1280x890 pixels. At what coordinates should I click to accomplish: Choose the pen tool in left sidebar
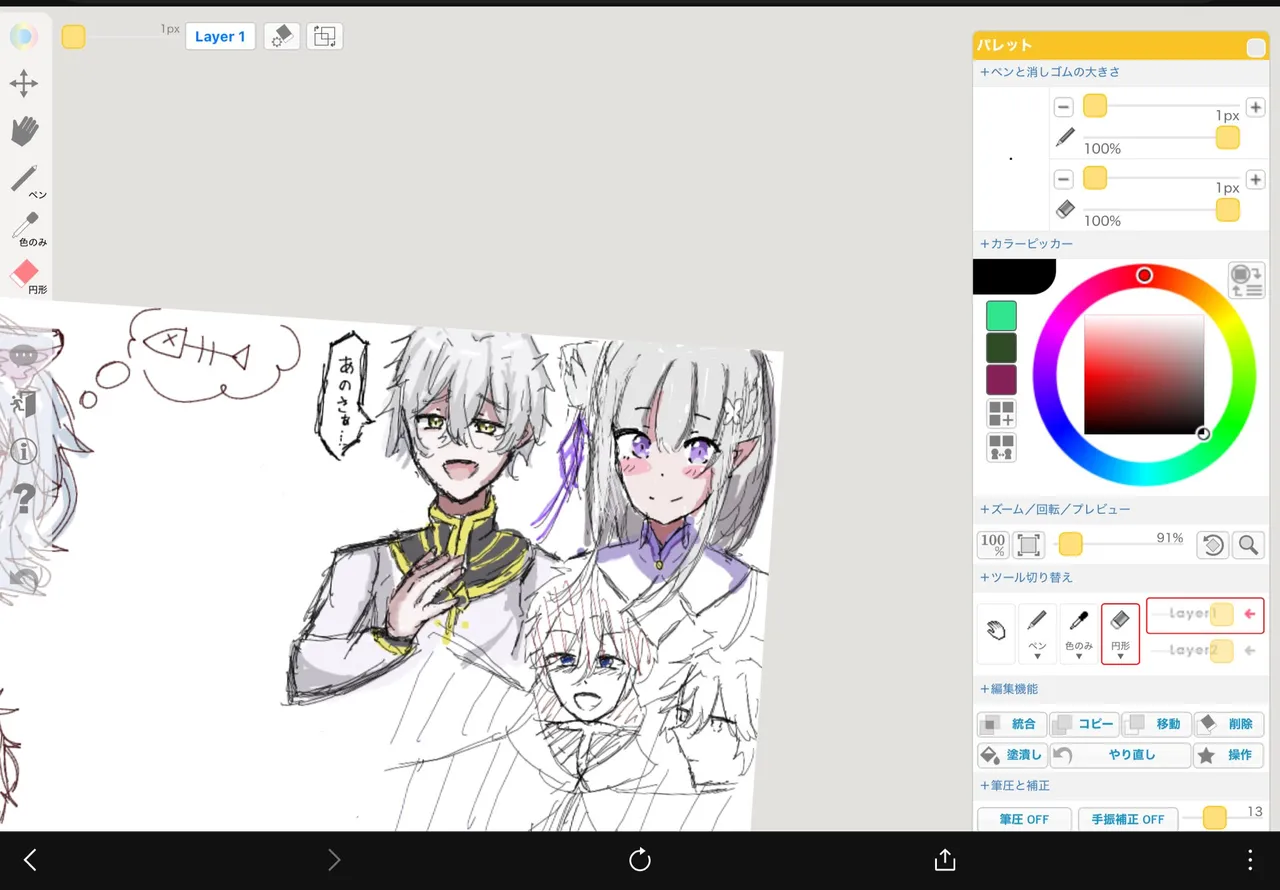[26, 180]
